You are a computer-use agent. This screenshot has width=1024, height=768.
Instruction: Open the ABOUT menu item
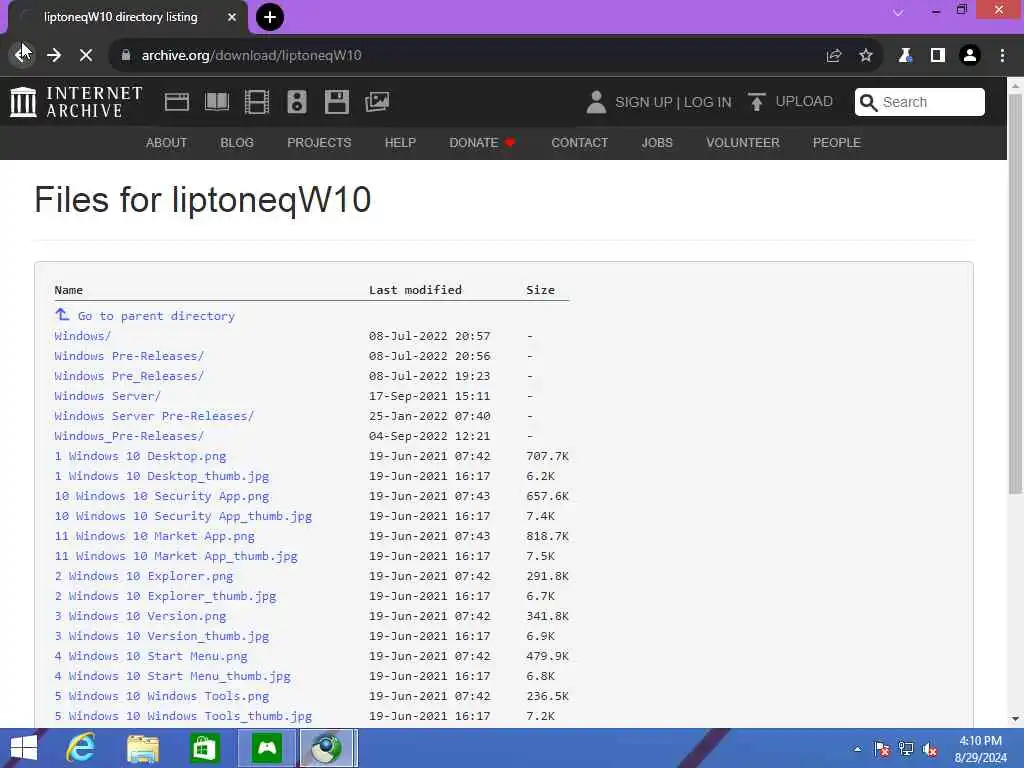(167, 142)
